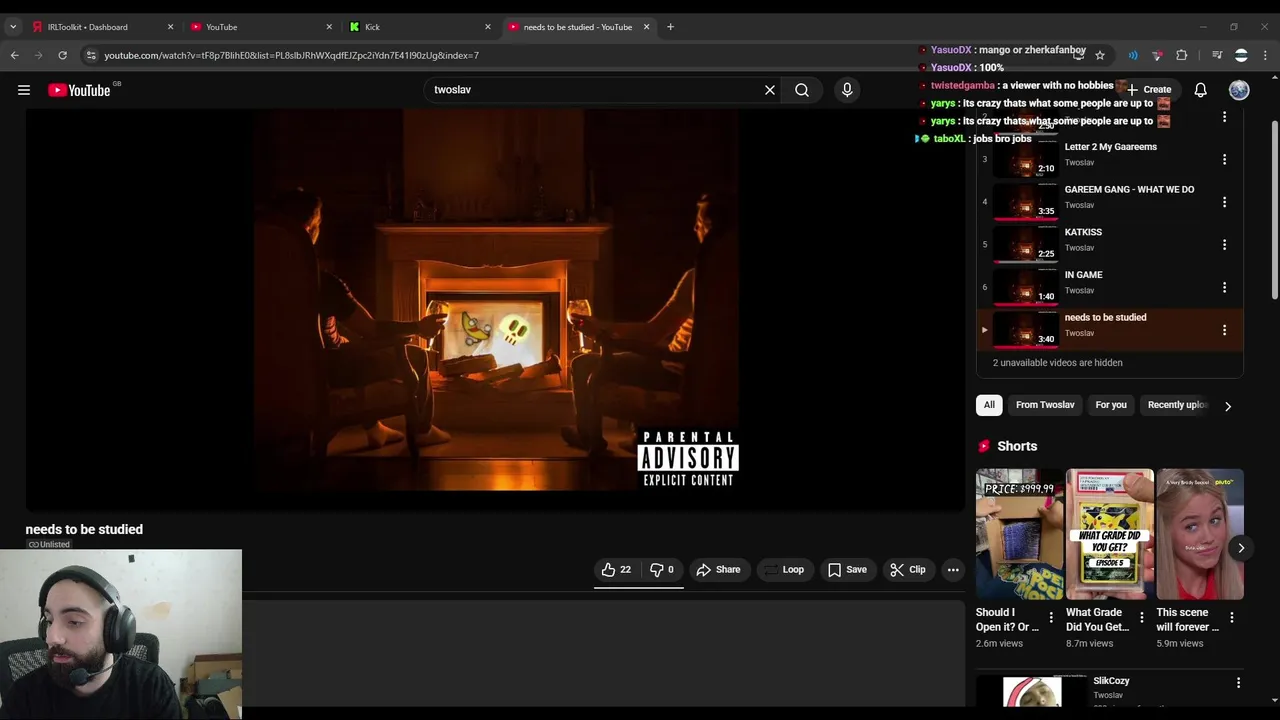Open options menu for KATKISS

[x=1224, y=246]
